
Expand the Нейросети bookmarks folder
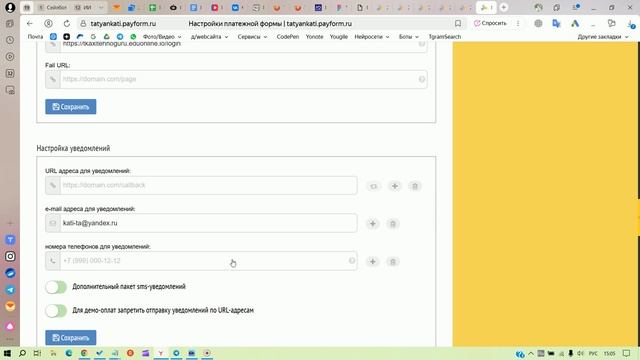click(372, 37)
